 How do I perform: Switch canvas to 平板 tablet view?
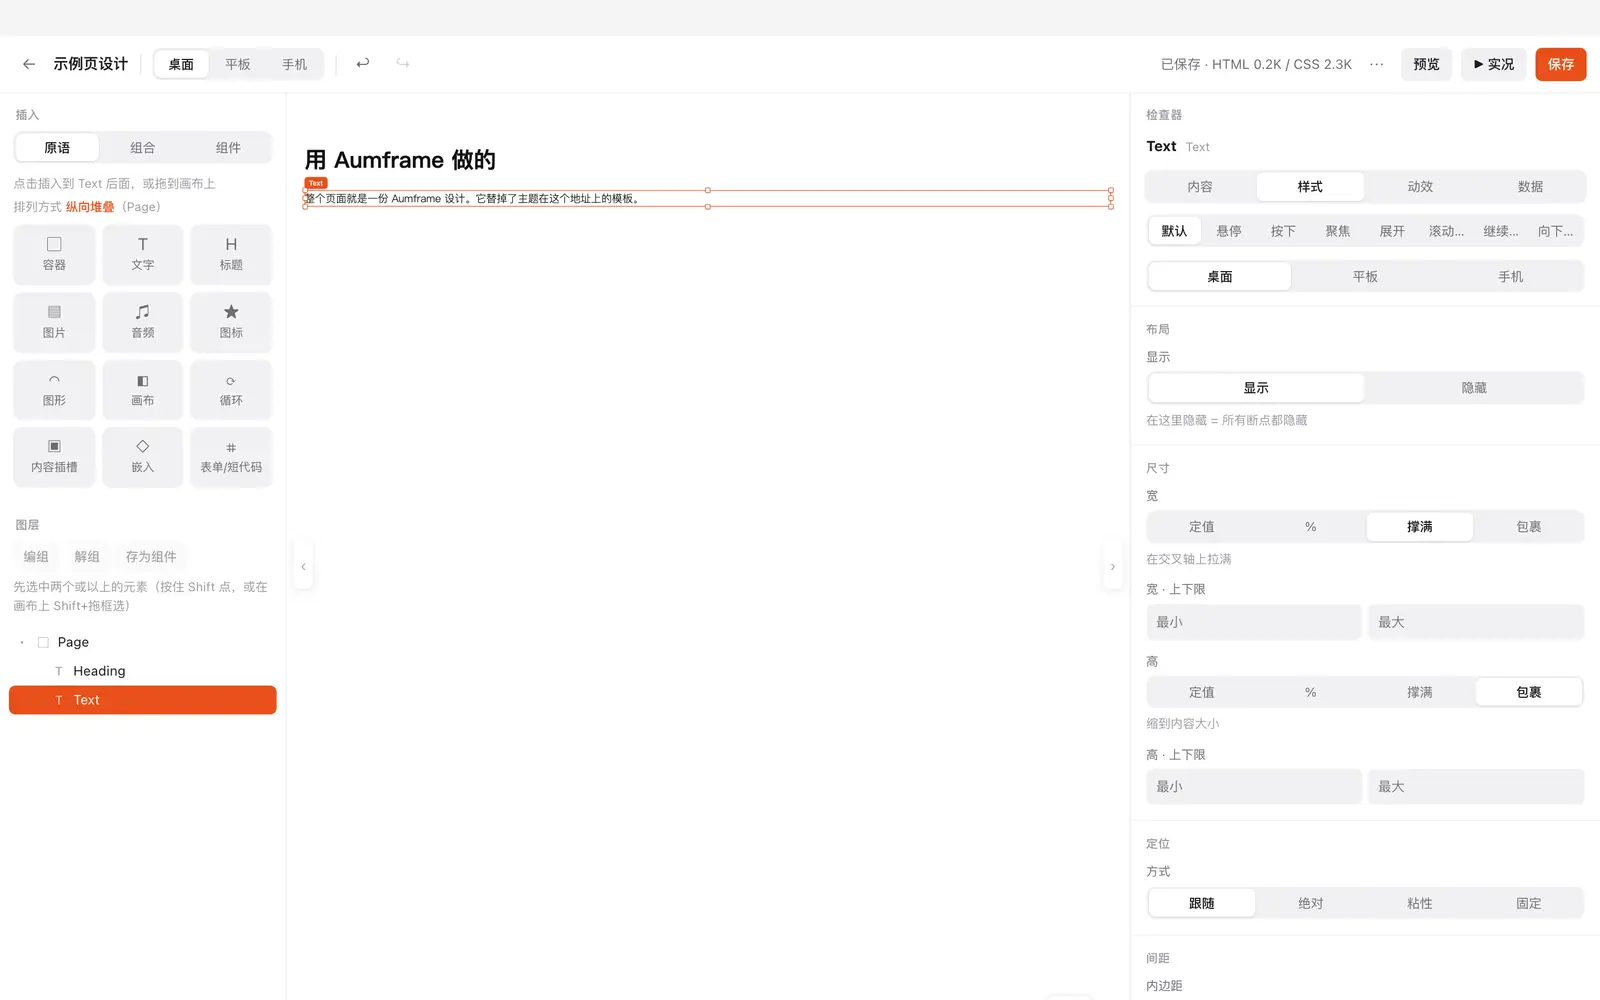pos(238,64)
